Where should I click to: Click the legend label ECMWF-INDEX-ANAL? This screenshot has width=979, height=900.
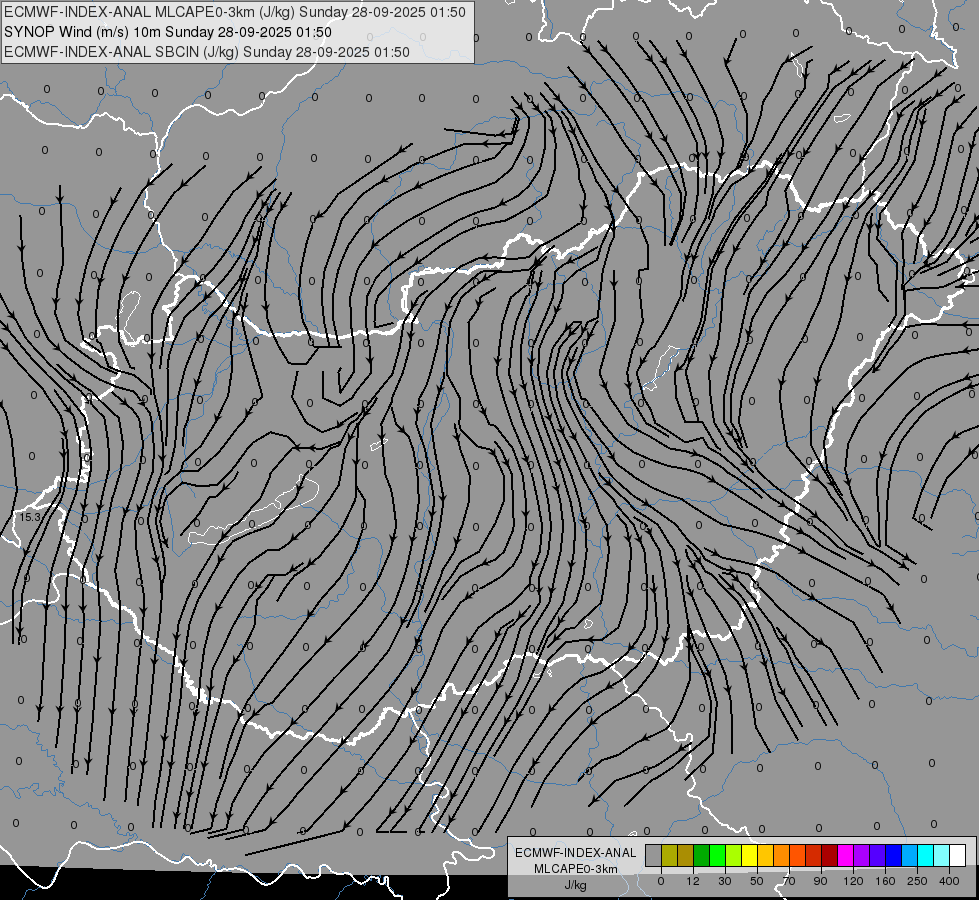(575, 853)
